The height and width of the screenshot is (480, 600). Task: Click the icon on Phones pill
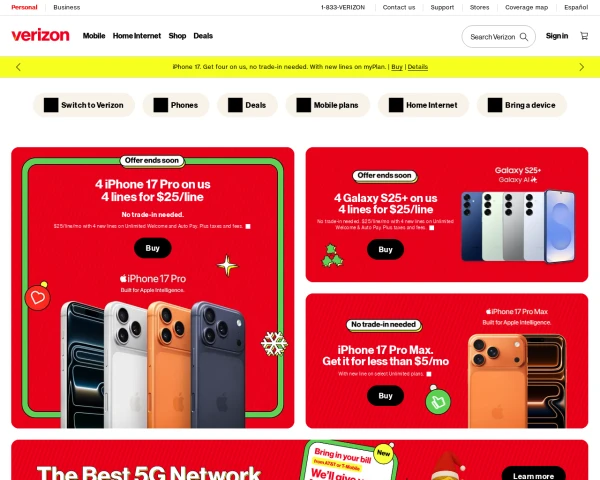click(x=161, y=105)
